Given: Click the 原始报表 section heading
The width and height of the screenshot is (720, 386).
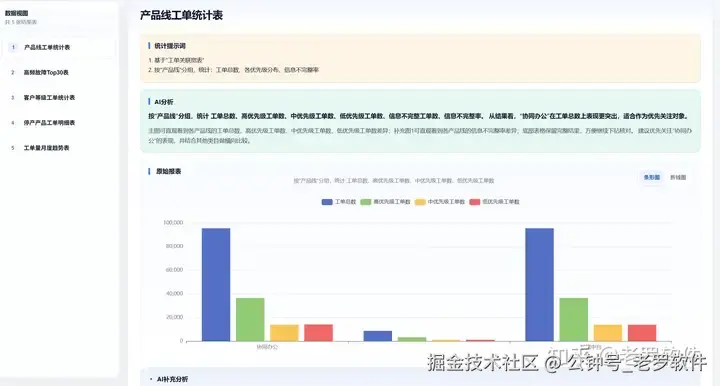Looking at the screenshot, I should [x=169, y=171].
